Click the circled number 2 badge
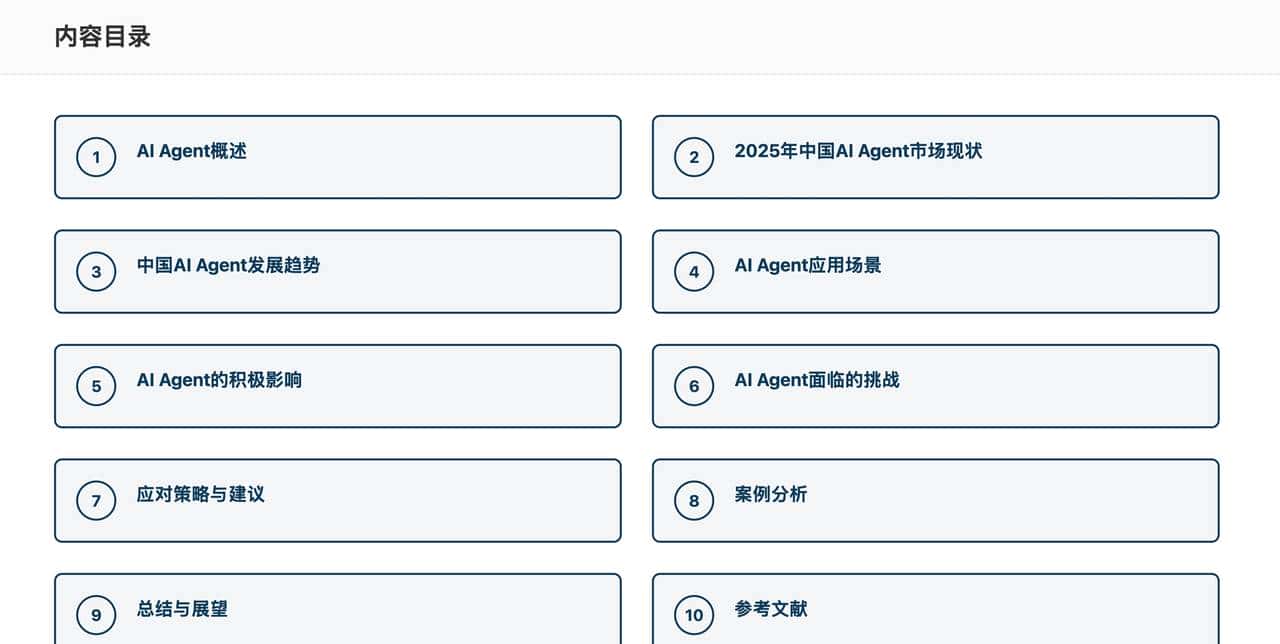 point(693,157)
